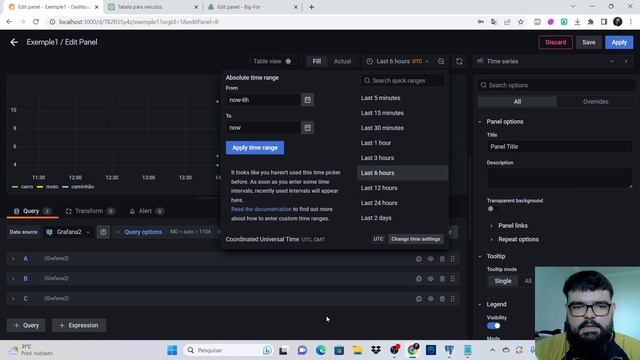Open new browser tab

311,7
